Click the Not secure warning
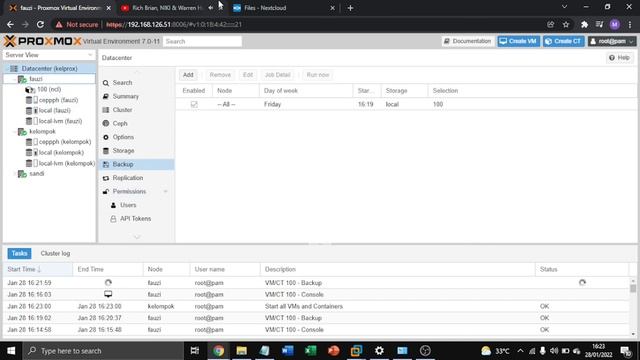The image size is (640, 360). [x=77, y=24]
